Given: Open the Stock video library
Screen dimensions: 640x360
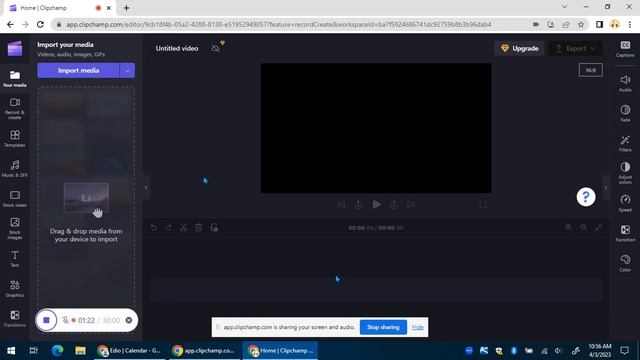Looking at the screenshot, I should pyautogui.click(x=15, y=199).
